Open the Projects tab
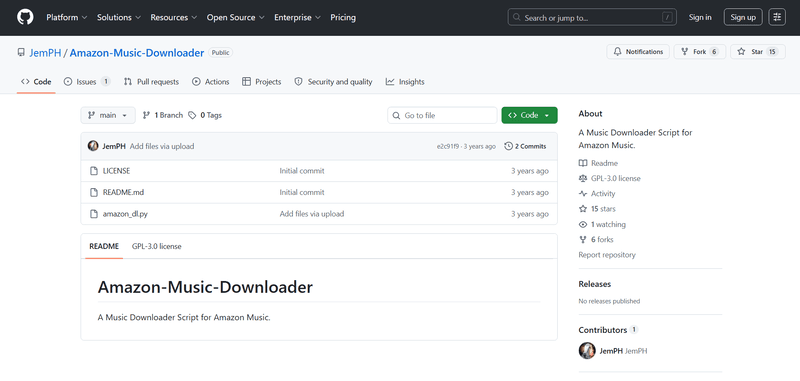This screenshot has height=381, width=800. [262, 82]
